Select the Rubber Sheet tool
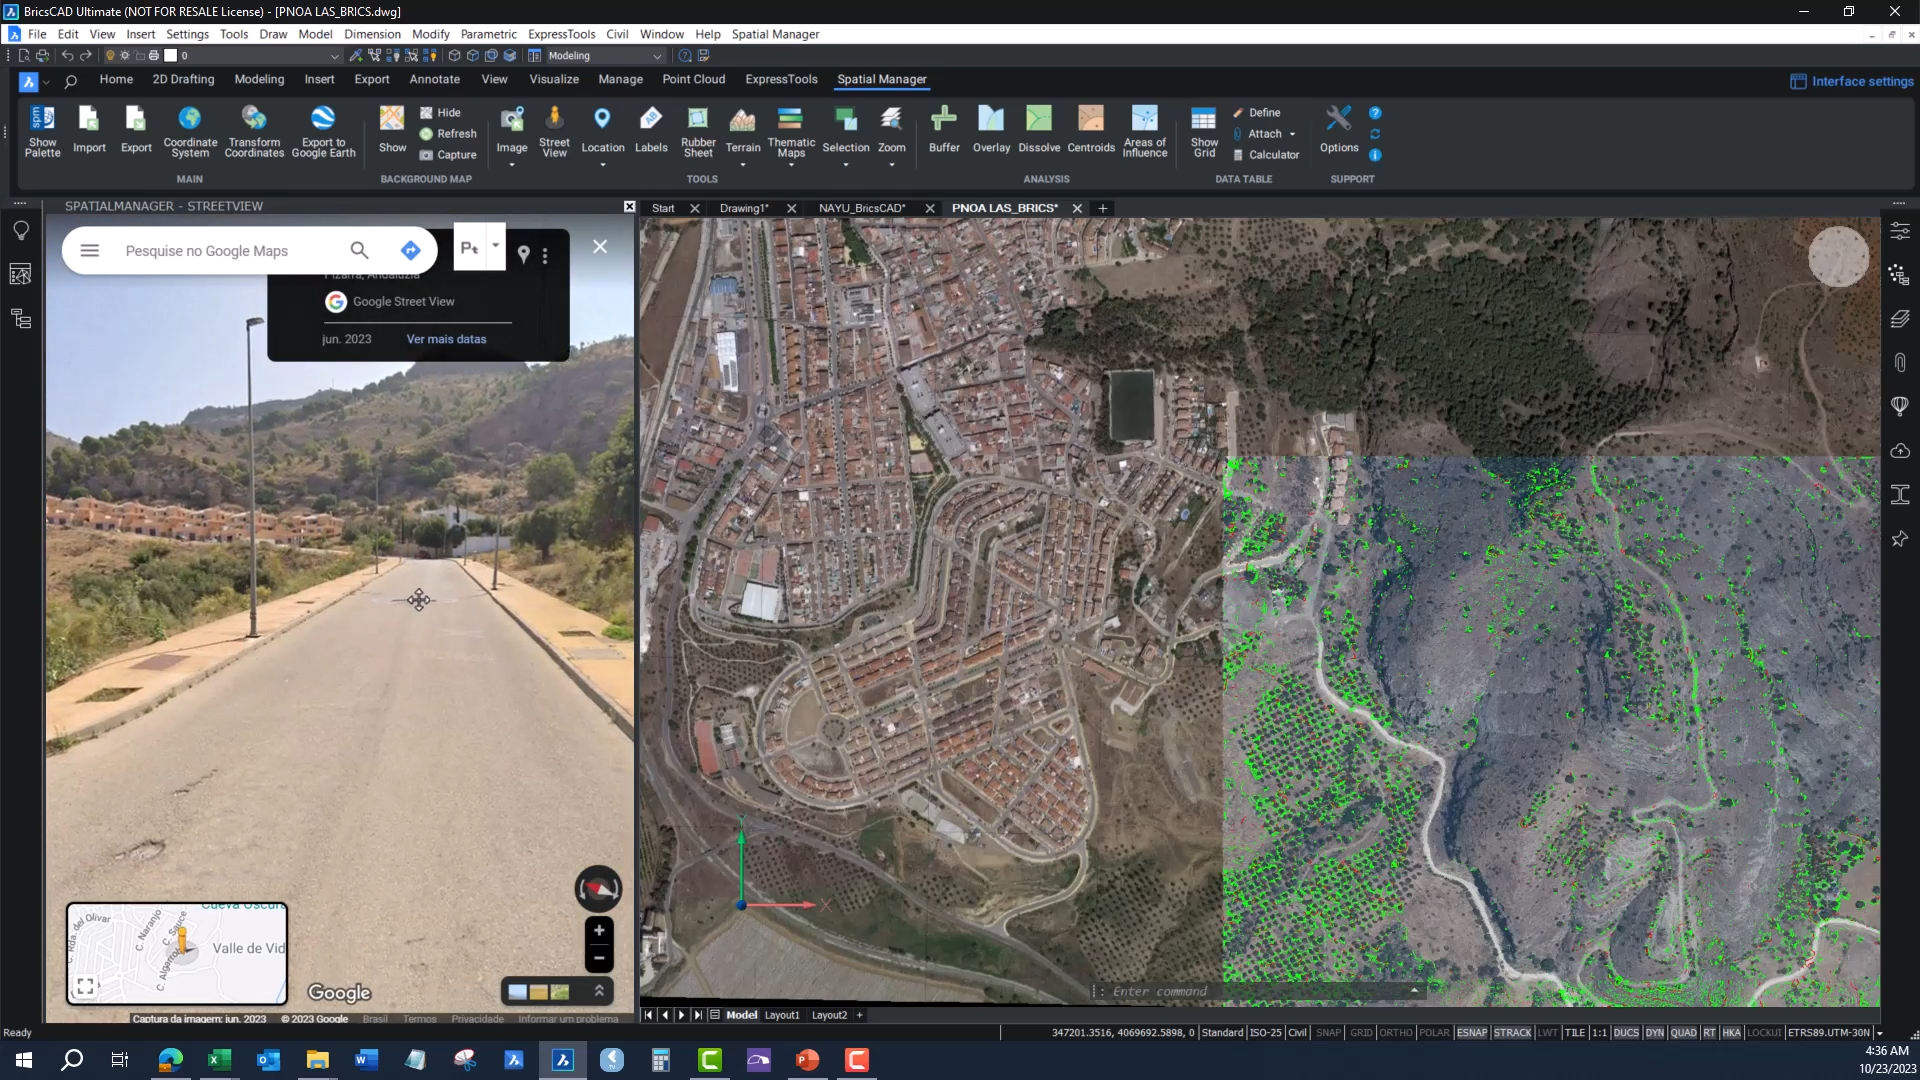Image resolution: width=1920 pixels, height=1080 pixels. pyautogui.click(x=697, y=131)
